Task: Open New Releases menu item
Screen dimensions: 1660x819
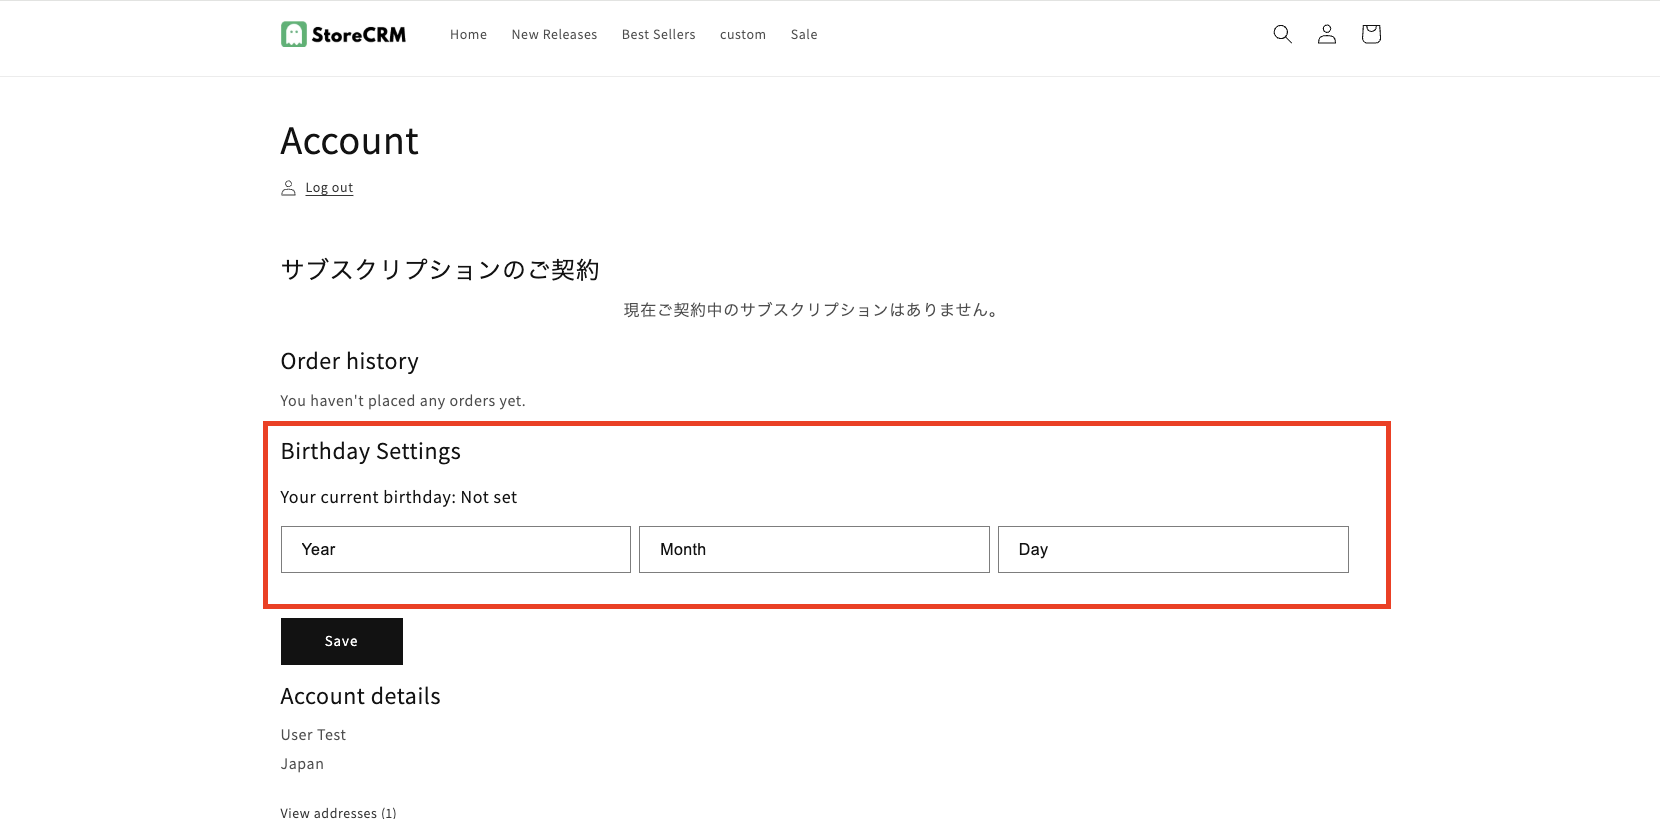Action: [x=554, y=34]
